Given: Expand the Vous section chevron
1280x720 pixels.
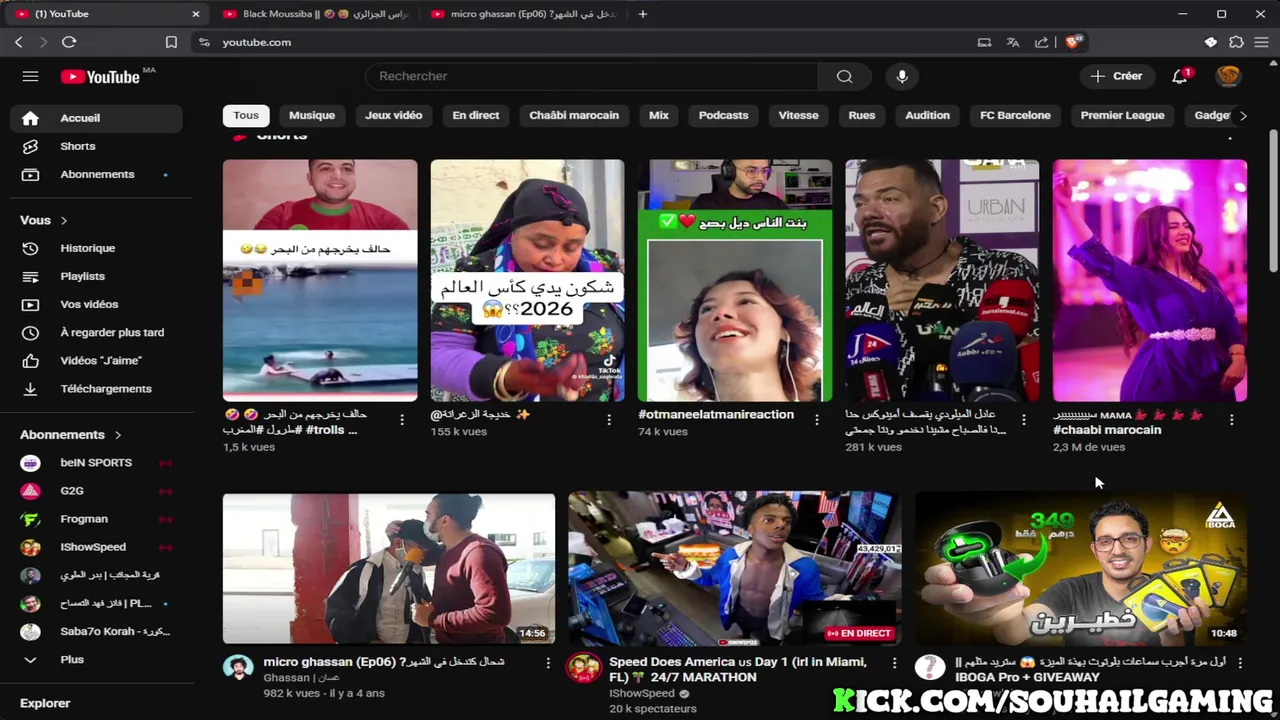Looking at the screenshot, I should coord(64,220).
